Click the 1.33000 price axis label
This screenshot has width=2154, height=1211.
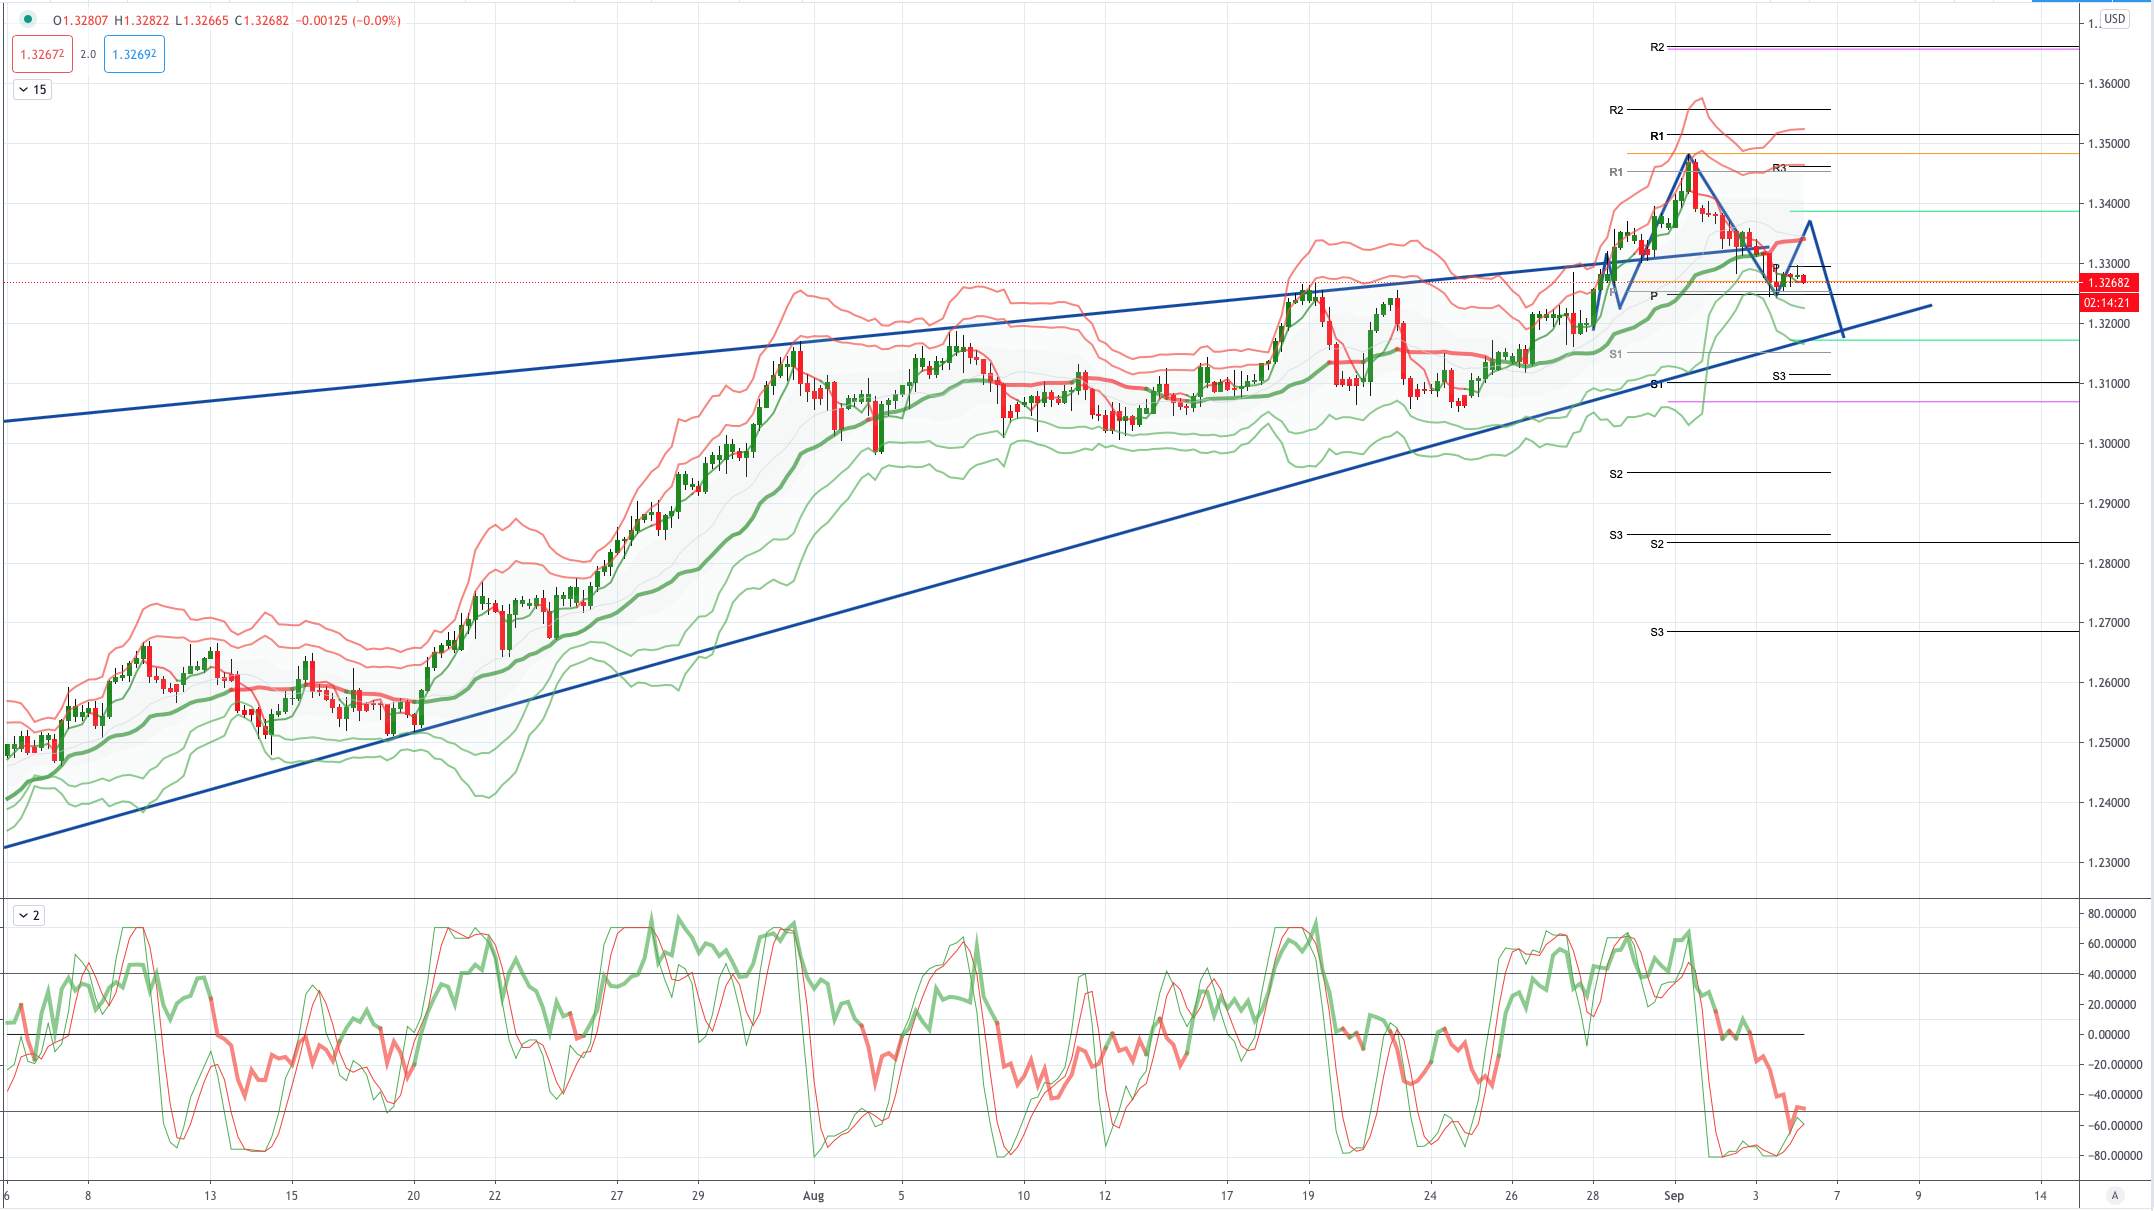[x=2108, y=264]
